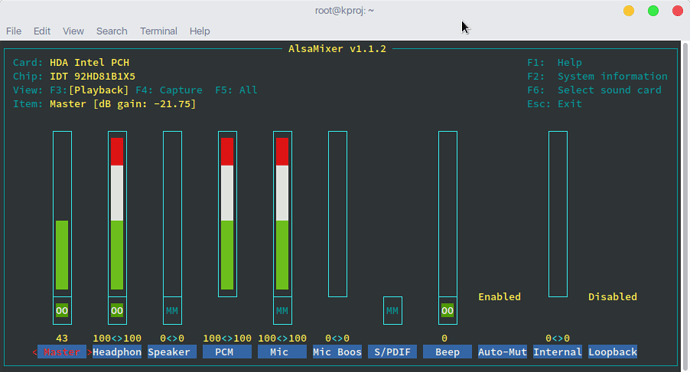Unmute the Mic channel MM indicator
Screen dimensions: 690x372
coord(282,311)
